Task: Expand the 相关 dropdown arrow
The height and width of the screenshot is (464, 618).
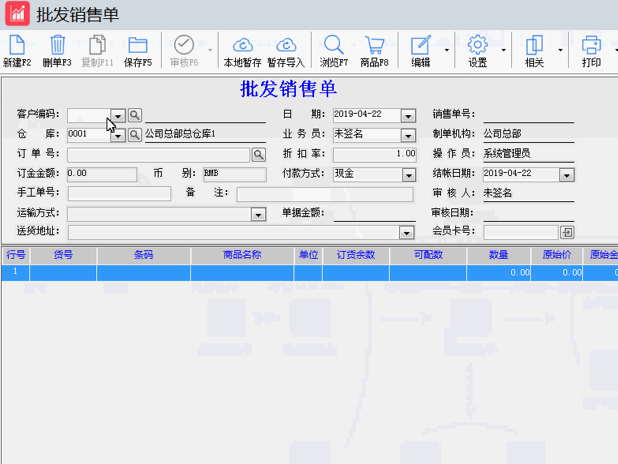Action: click(560, 50)
